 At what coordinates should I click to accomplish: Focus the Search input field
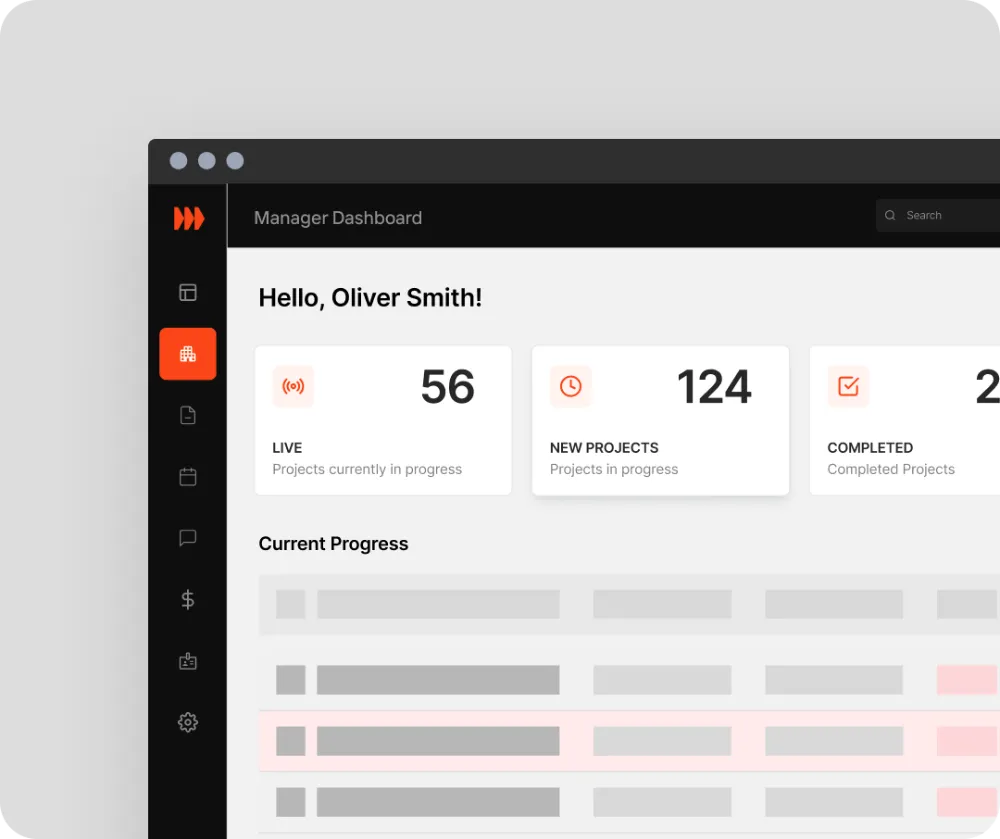pos(945,215)
